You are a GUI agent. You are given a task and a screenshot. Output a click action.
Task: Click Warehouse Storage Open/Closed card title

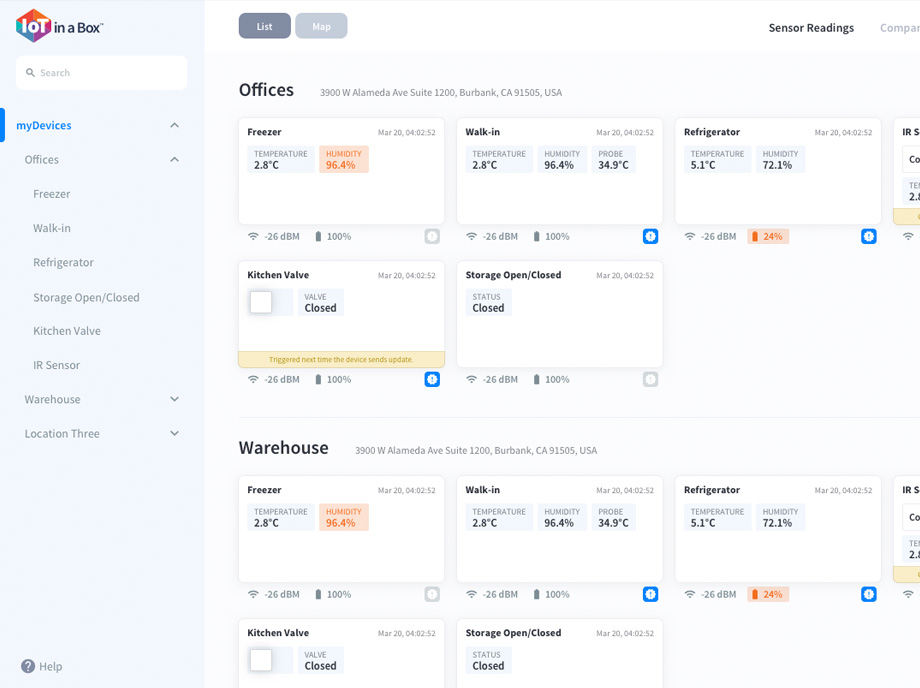(x=513, y=633)
